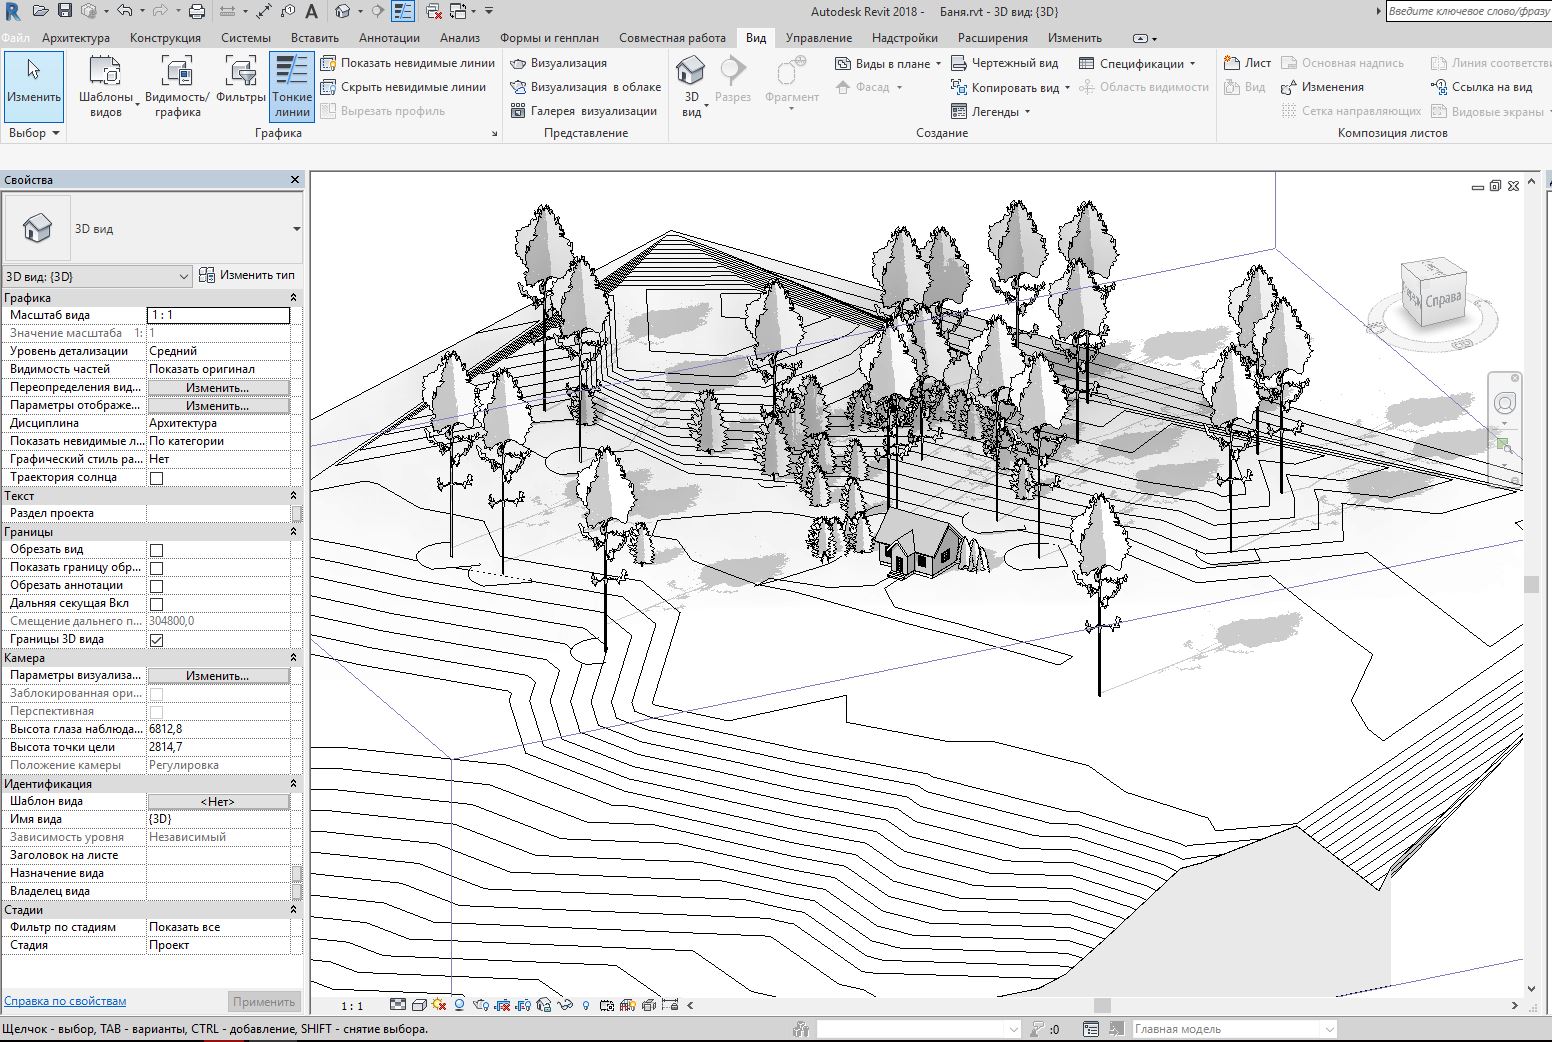The height and width of the screenshot is (1042, 1552).
Task: Click the Thin Lines (Тонкие линии) tool
Action: point(292,87)
